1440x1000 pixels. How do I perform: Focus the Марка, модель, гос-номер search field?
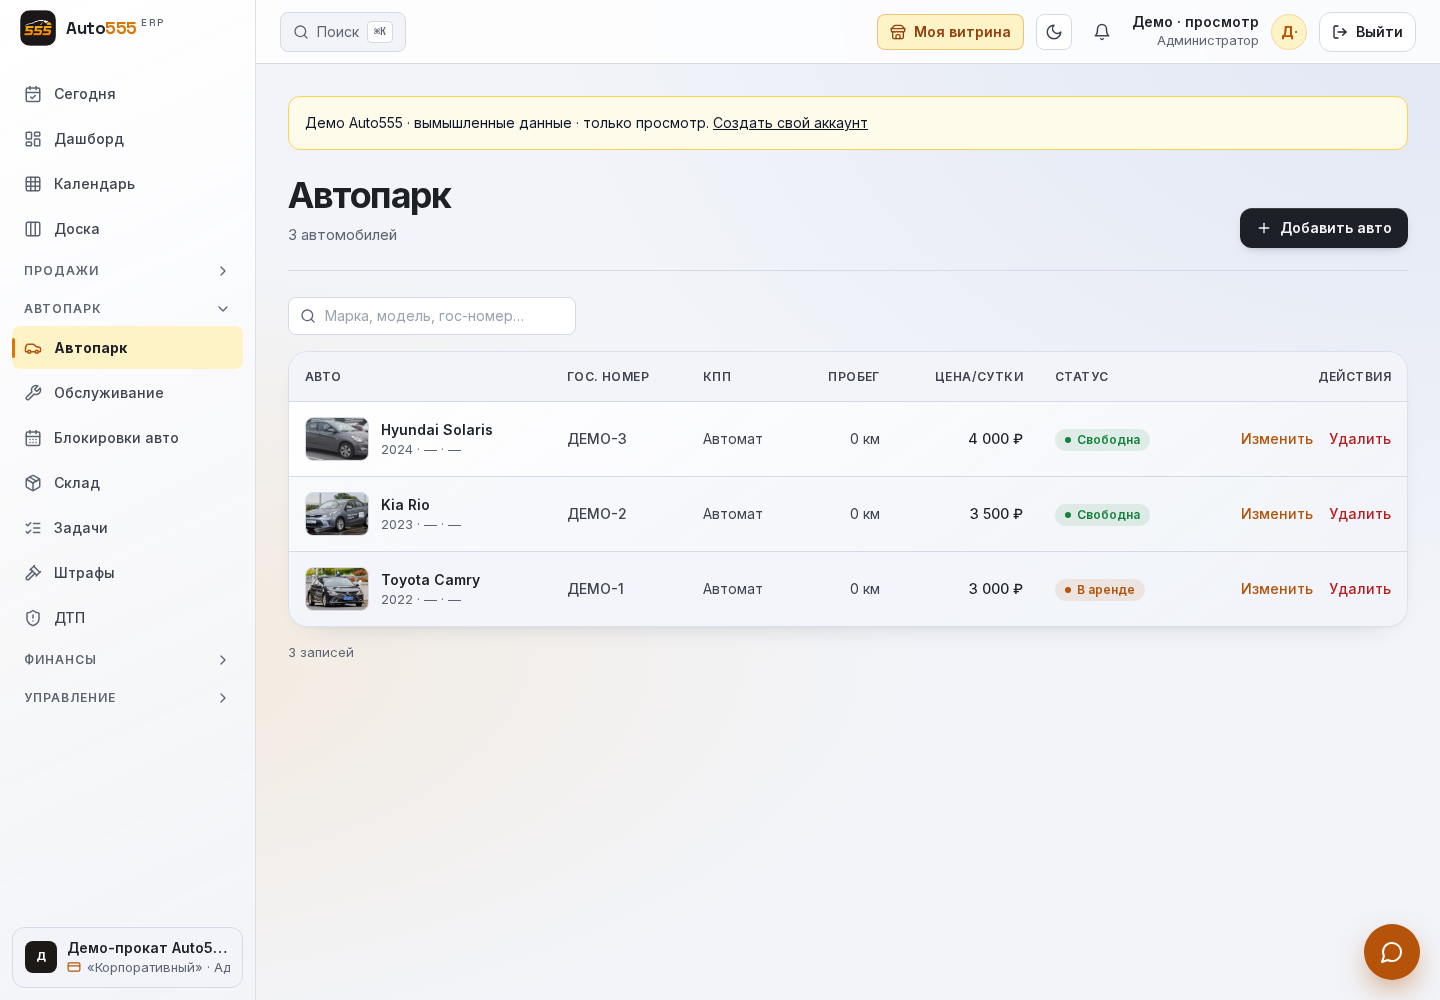432,316
